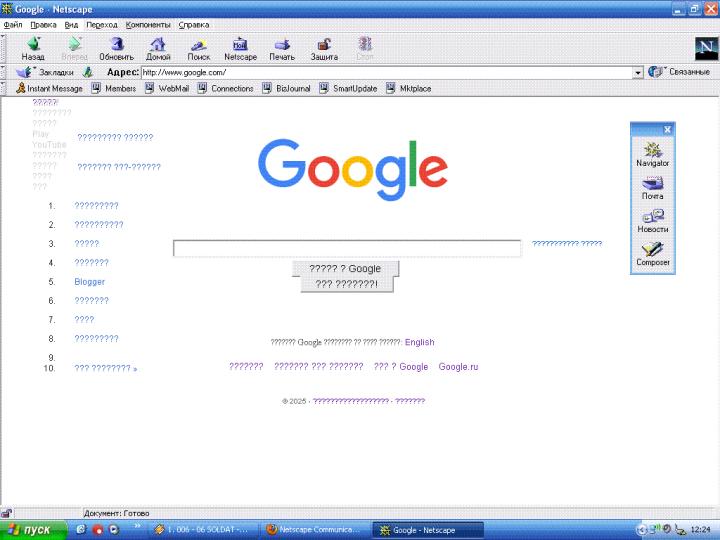Open the Компоненты menu
The height and width of the screenshot is (540, 720).
148,25
